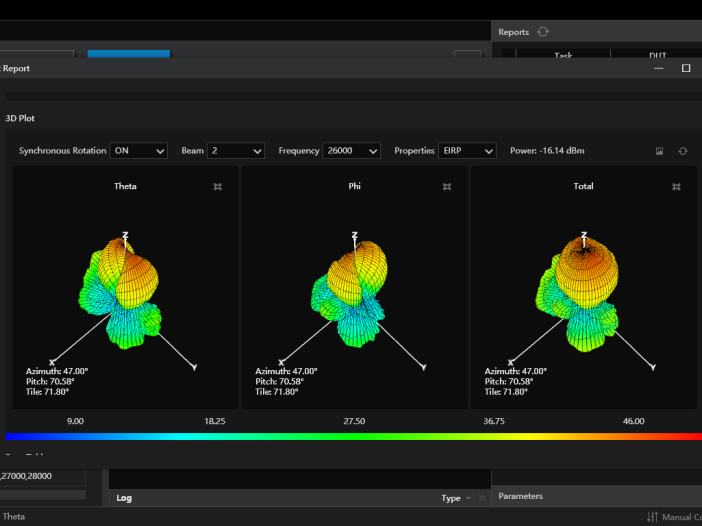The height and width of the screenshot is (526, 702).
Task: Open the Properties dropdown showing EIRP
Action: (467, 151)
